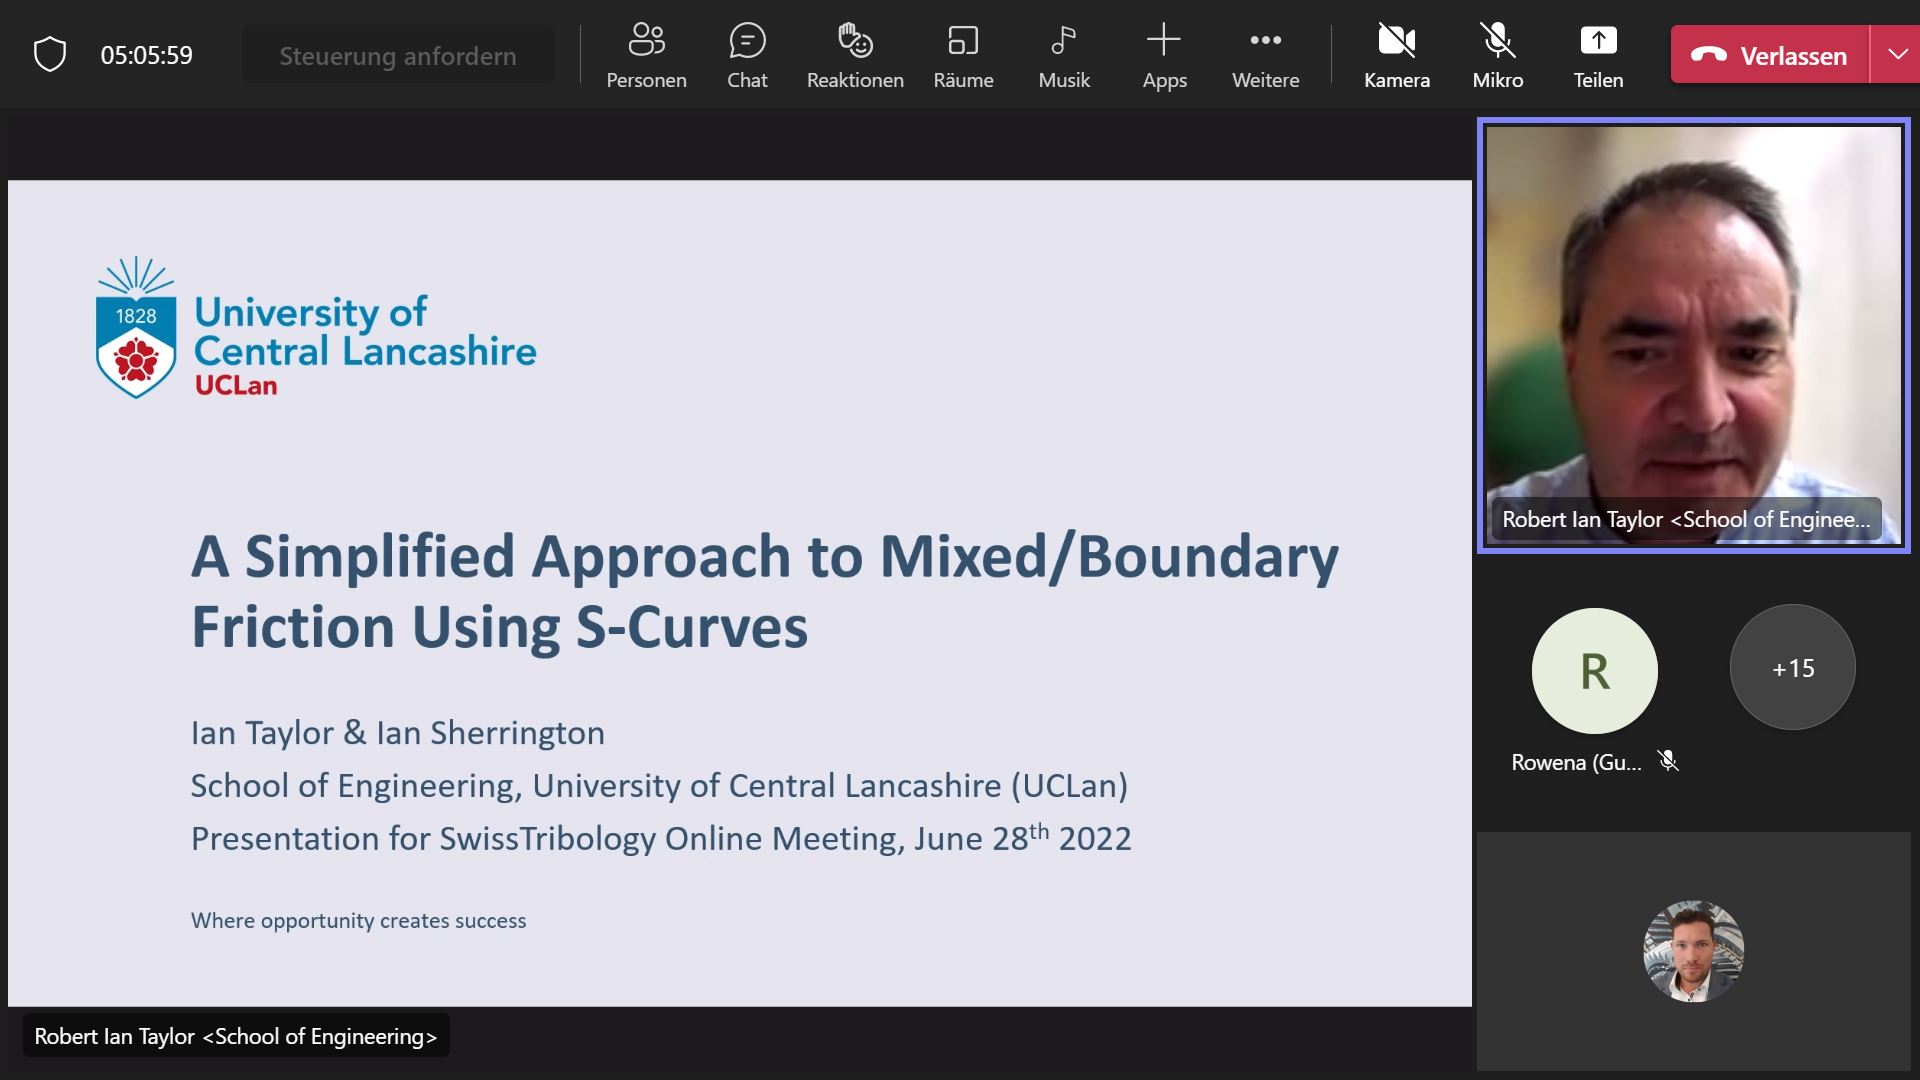This screenshot has height=1080, width=1920.
Task: Open breakout Räume
Action: tap(963, 56)
